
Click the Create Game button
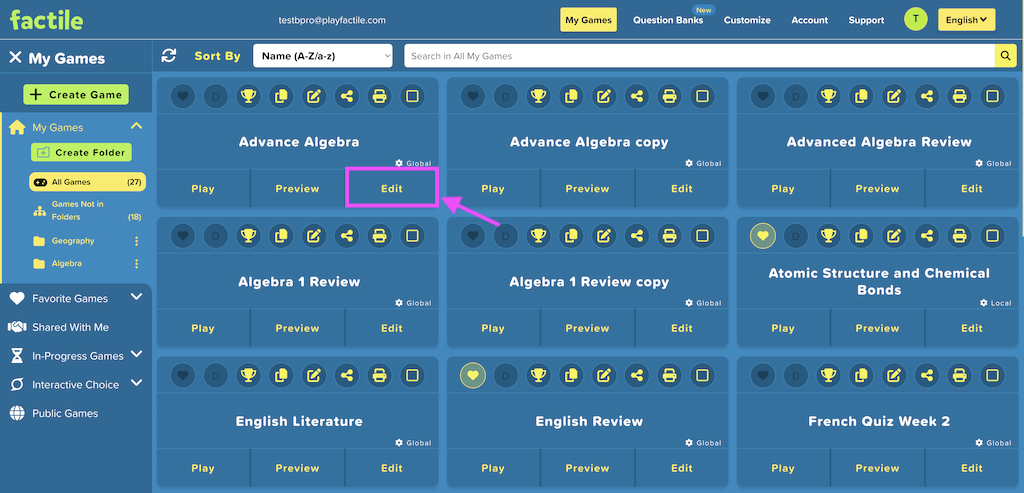(76, 95)
